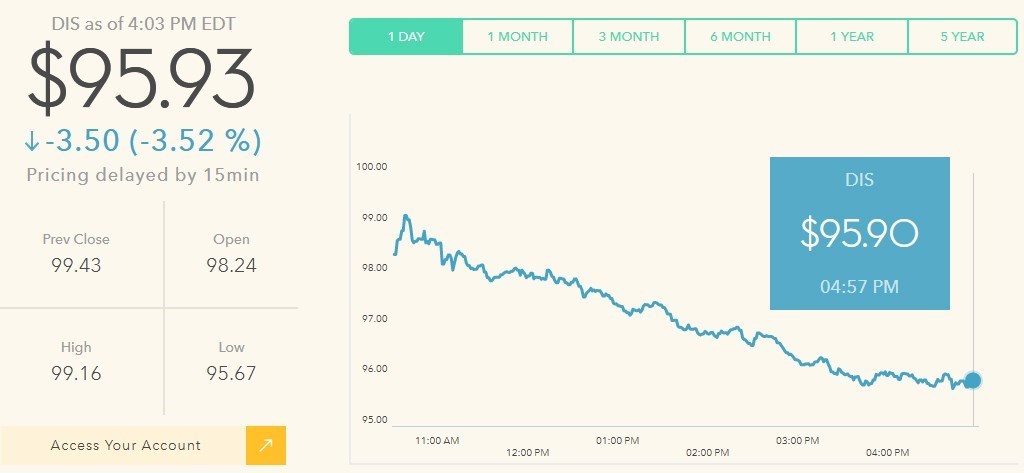Click the yellow arrow icon beside Access Your Account
The height and width of the screenshot is (473, 1024).
click(266, 445)
